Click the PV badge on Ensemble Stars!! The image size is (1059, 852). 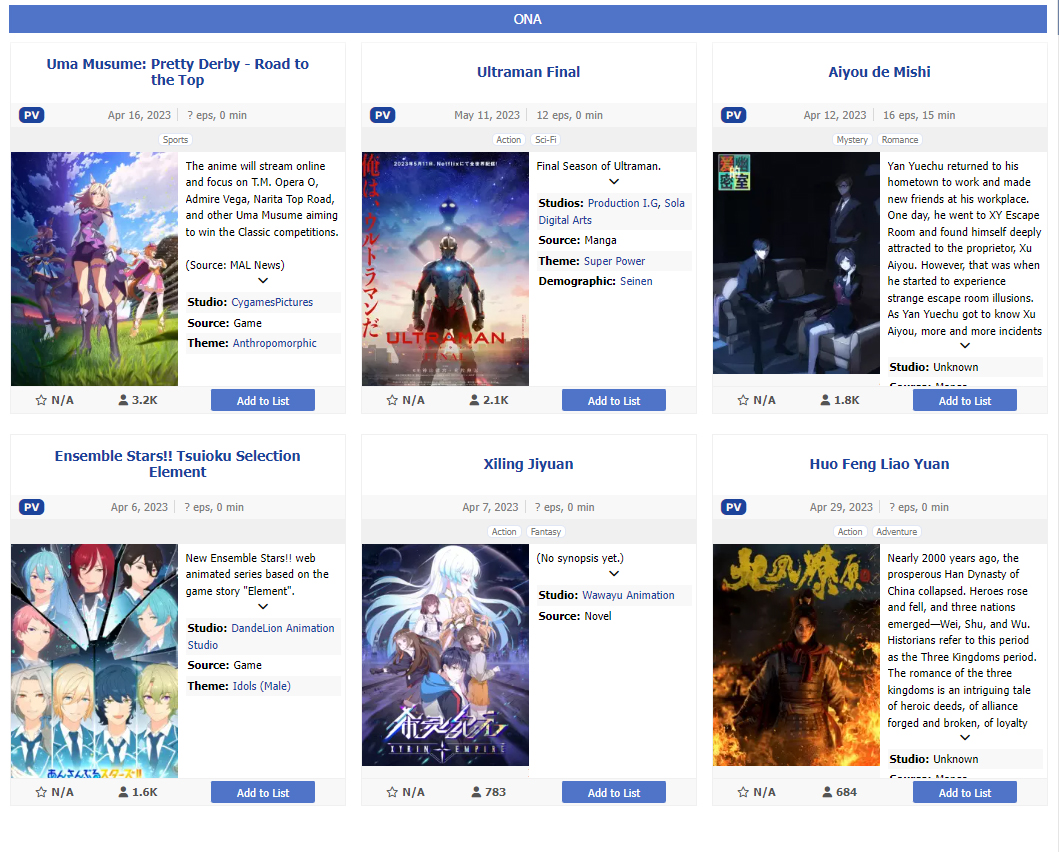point(32,507)
